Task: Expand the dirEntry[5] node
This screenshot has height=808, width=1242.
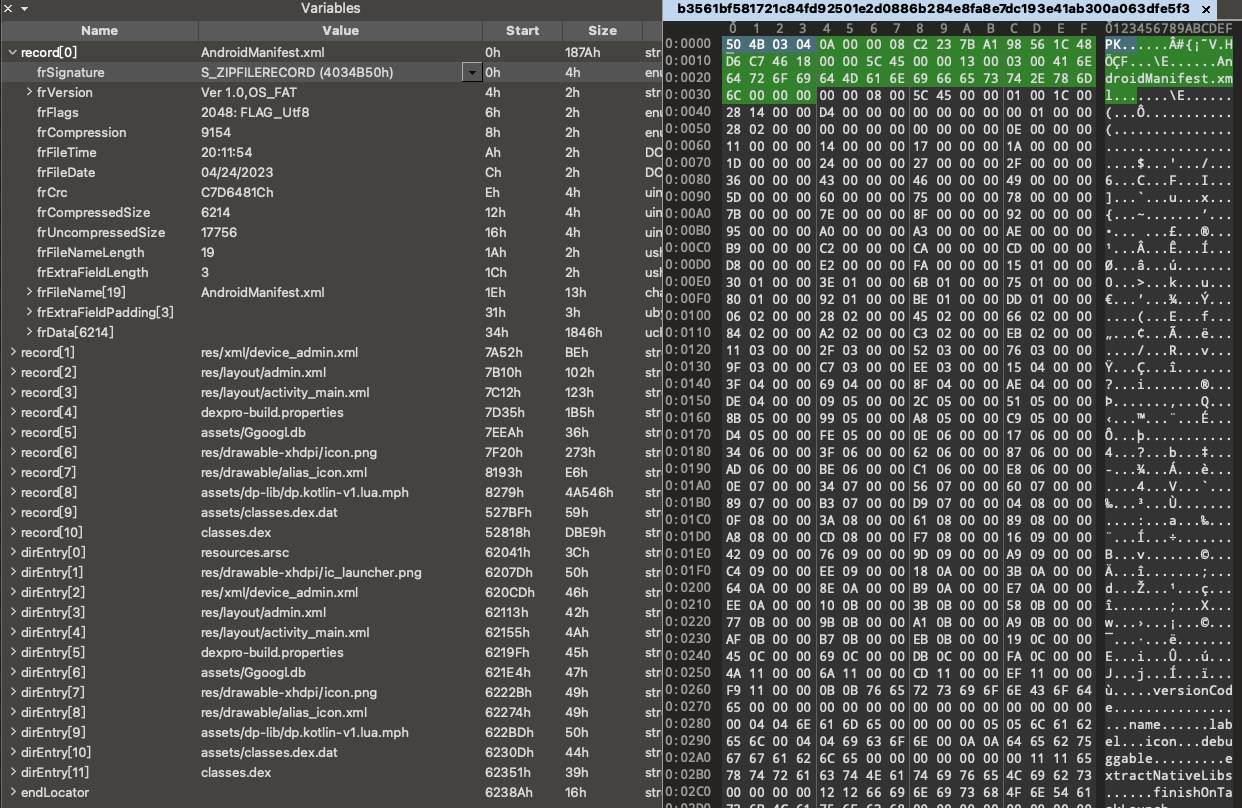Action: 12,652
